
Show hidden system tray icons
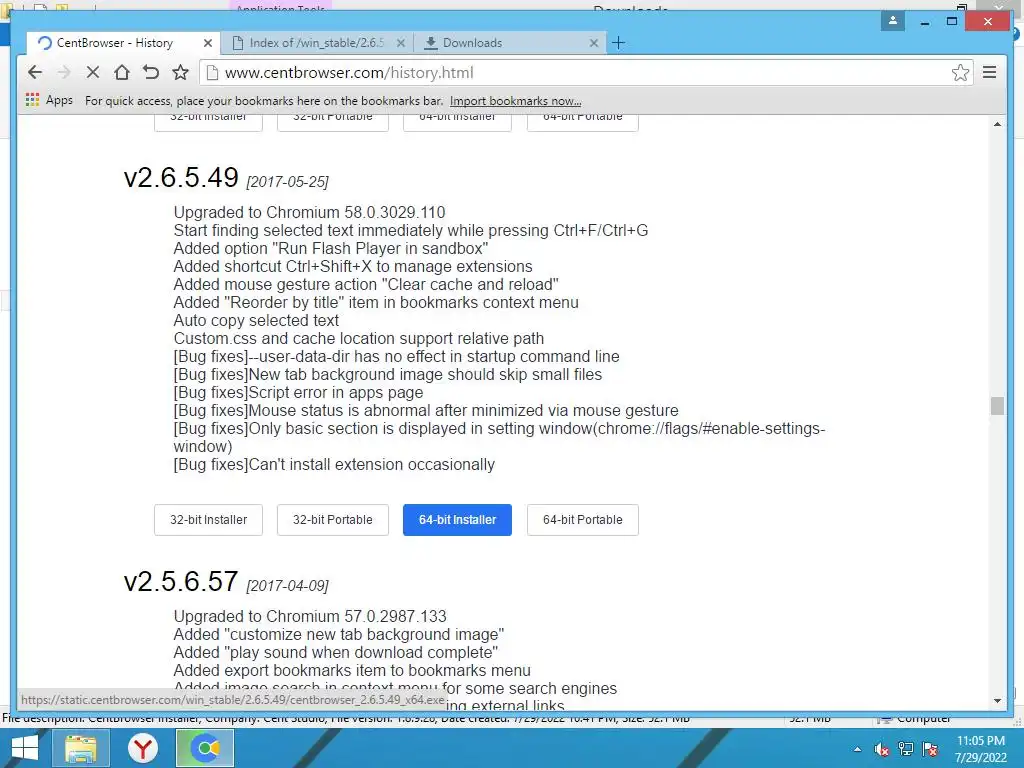857,749
